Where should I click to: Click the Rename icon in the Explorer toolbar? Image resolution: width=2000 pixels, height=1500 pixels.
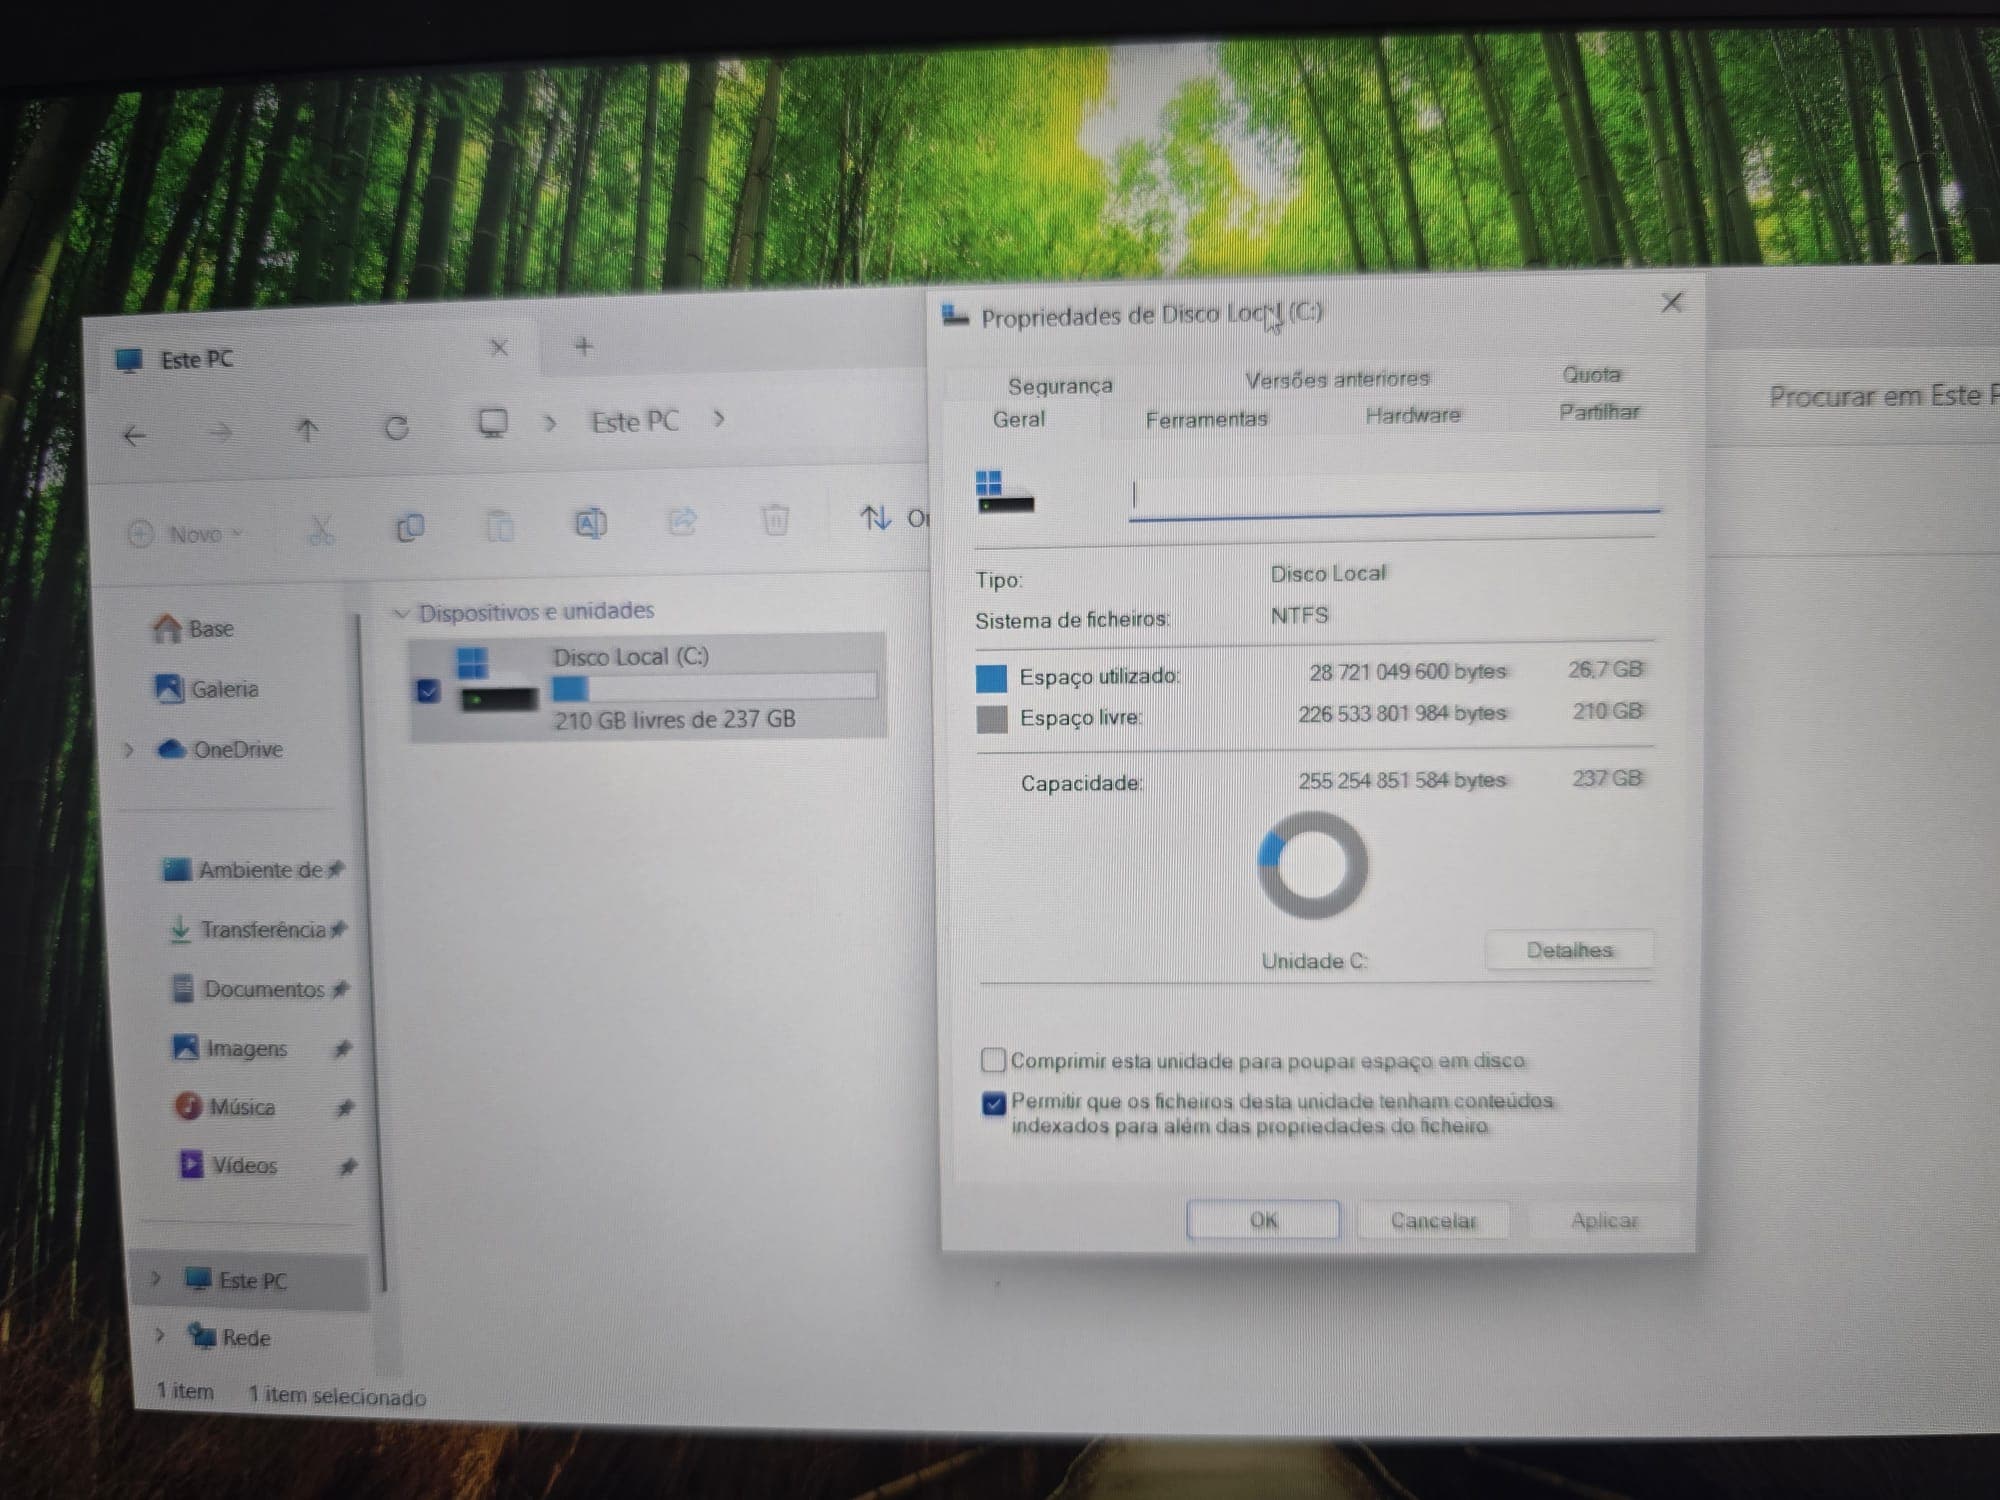pyautogui.click(x=590, y=523)
